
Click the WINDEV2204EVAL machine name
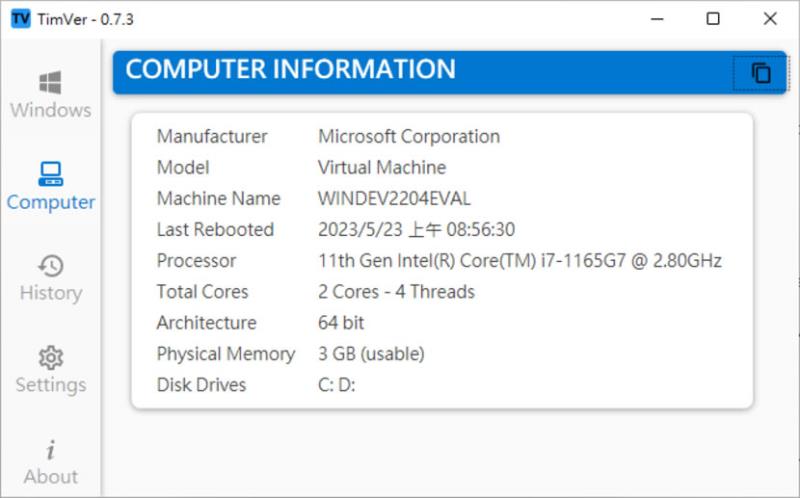[x=394, y=198]
